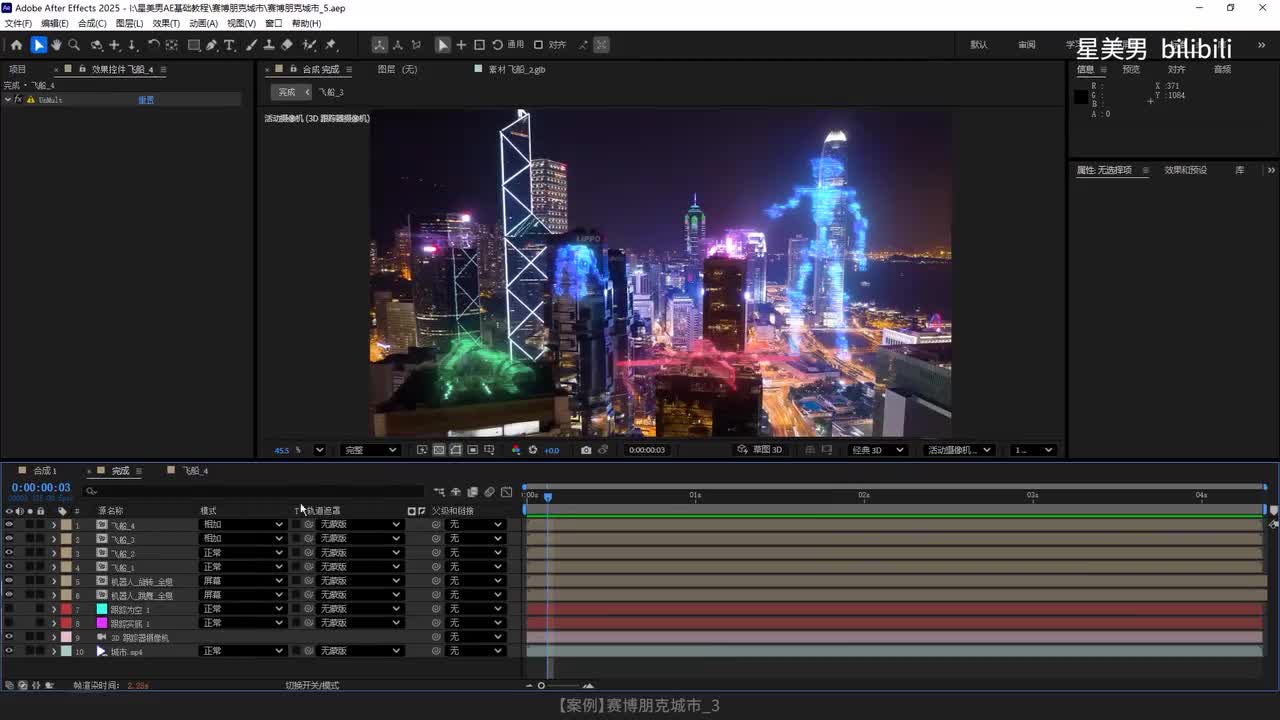Screen dimensions: 1280x720
Task: Switch to the 合成1 timeline tab
Action: [x=45, y=471]
